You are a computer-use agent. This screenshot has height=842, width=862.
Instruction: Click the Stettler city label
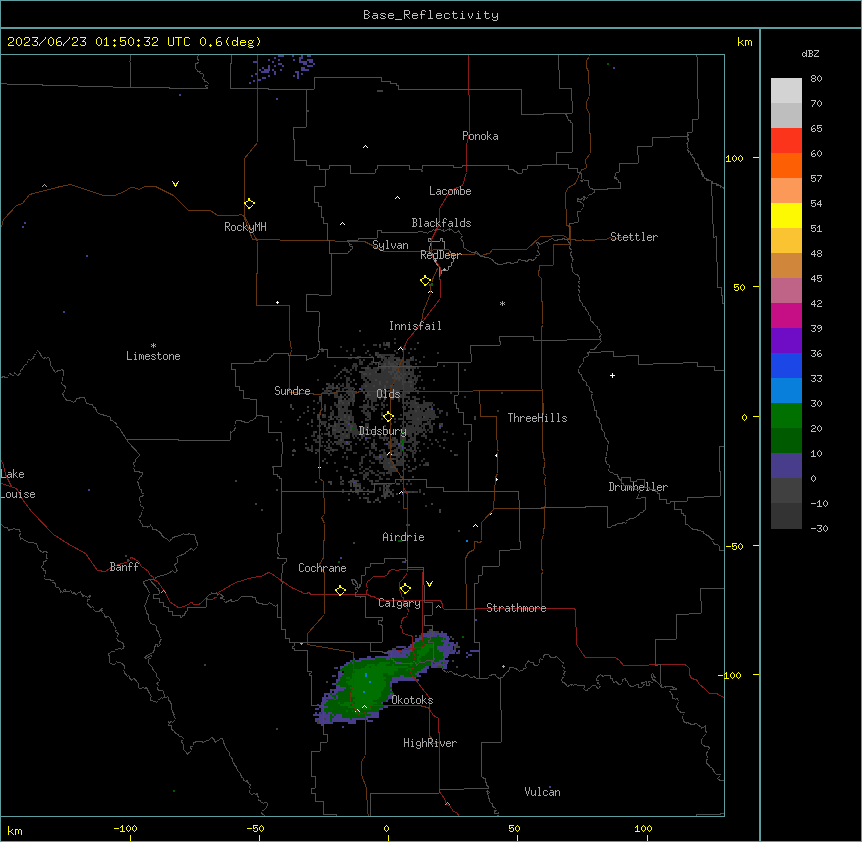tap(634, 237)
